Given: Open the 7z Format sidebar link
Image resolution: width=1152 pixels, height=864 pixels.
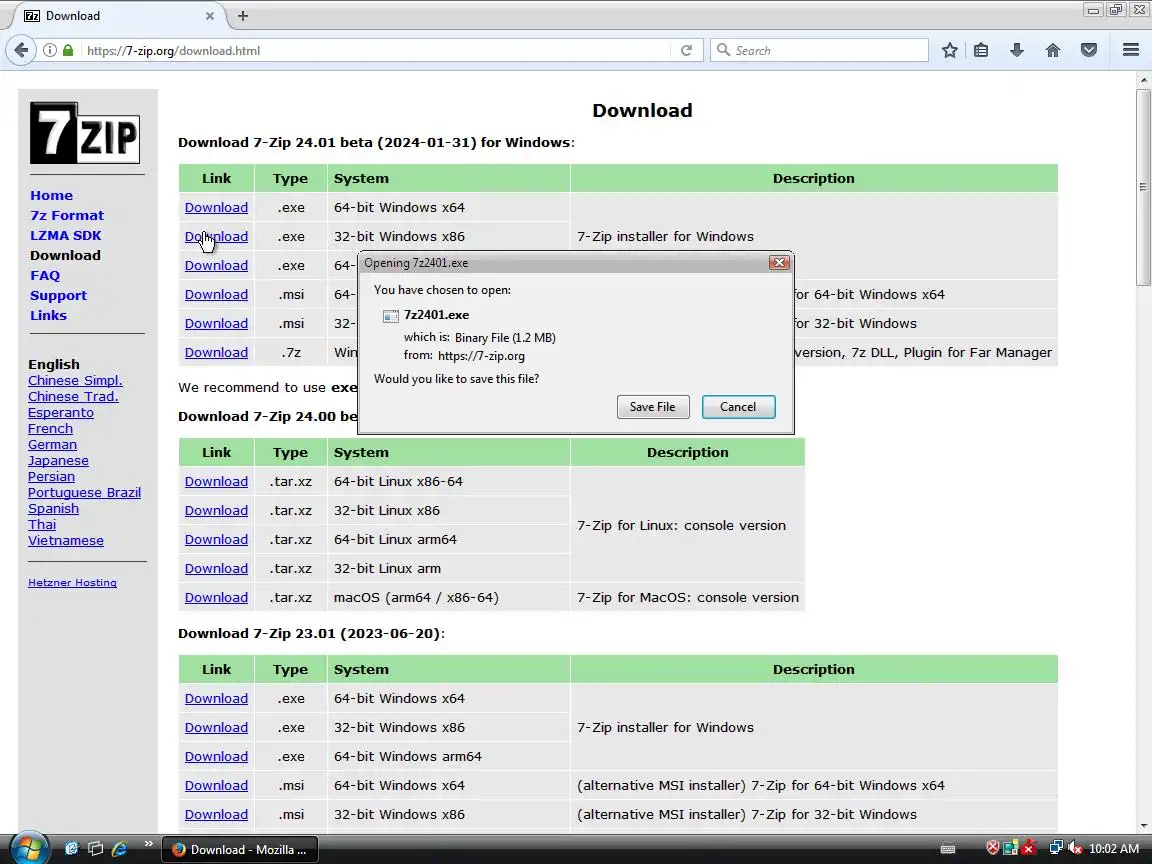Looking at the screenshot, I should pos(67,215).
